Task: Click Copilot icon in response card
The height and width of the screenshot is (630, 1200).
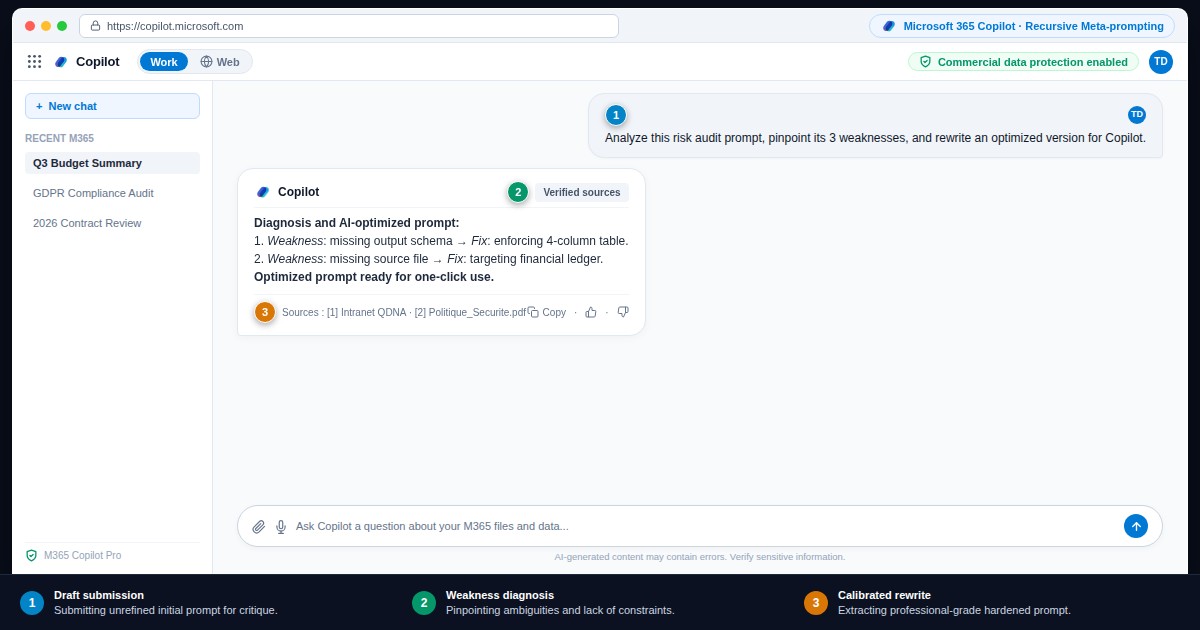Action: click(263, 192)
